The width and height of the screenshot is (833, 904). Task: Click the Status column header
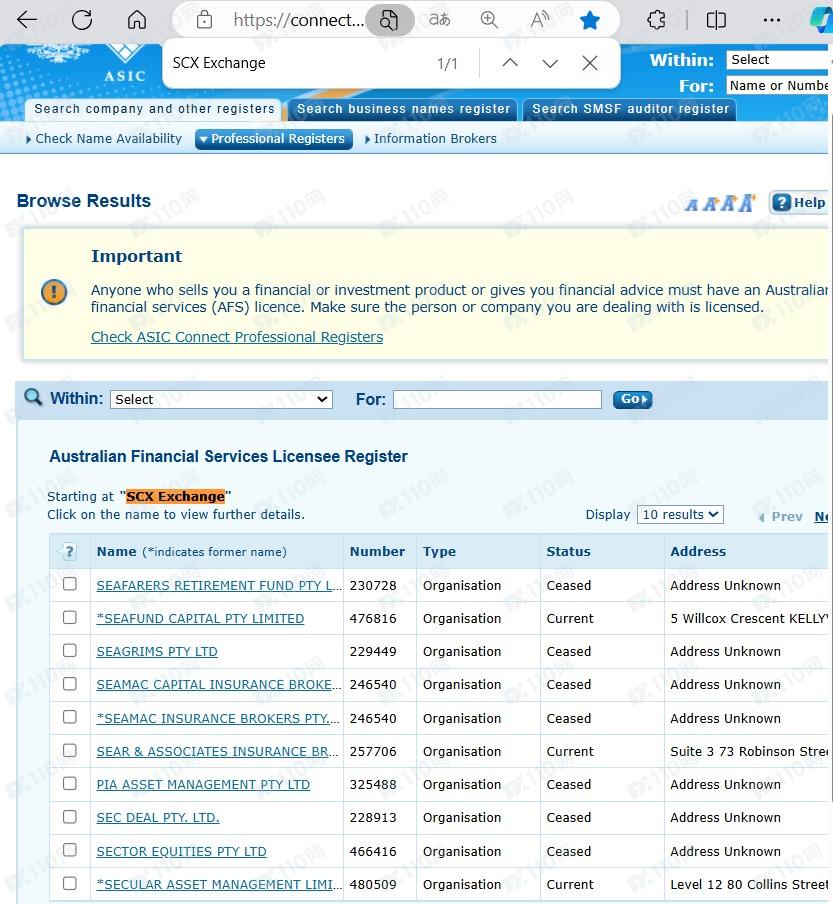(x=568, y=552)
